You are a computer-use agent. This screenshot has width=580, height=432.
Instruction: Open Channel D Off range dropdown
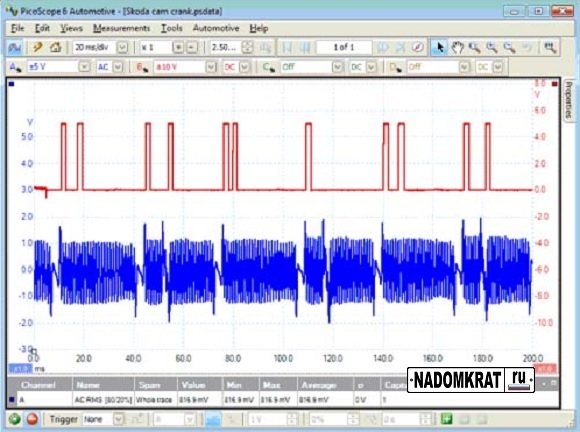pos(464,67)
